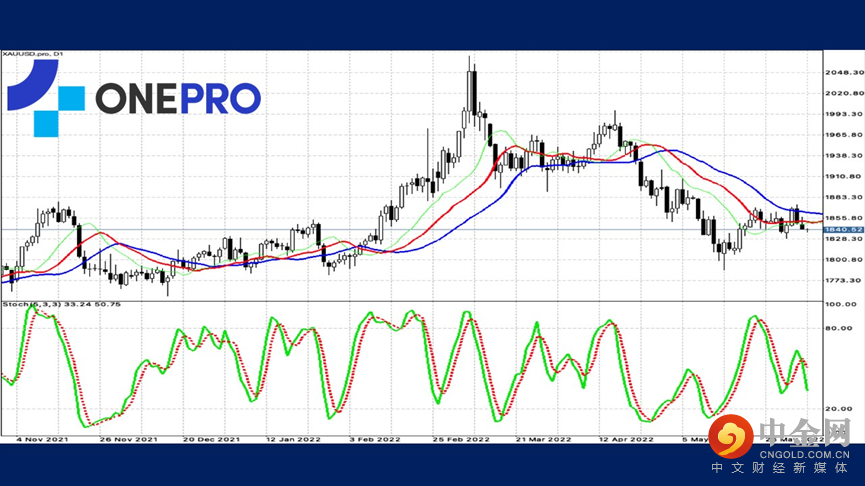The width and height of the screenshot is (865, 486).
Task: Select the 12 Jan 2022 date marker
Action: (293, 440)
